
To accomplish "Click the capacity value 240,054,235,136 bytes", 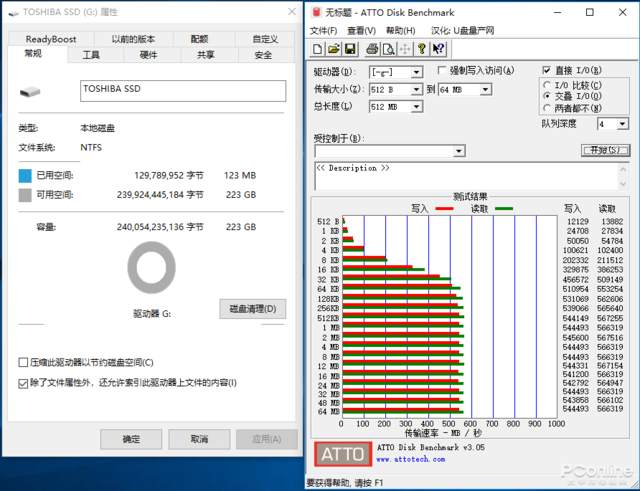I will pyautogui.click(x=160, y=227).
